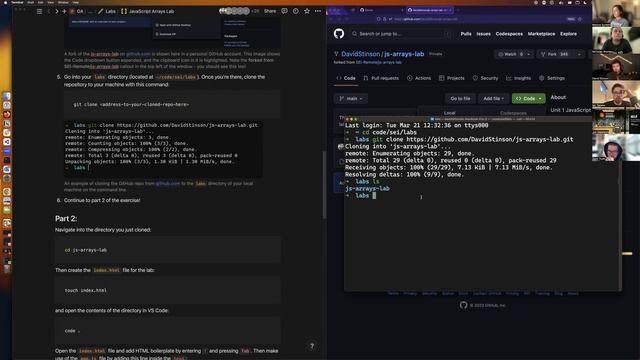
Task: Click the About heading on GitHub repo
Action: (x=558, y=97)
